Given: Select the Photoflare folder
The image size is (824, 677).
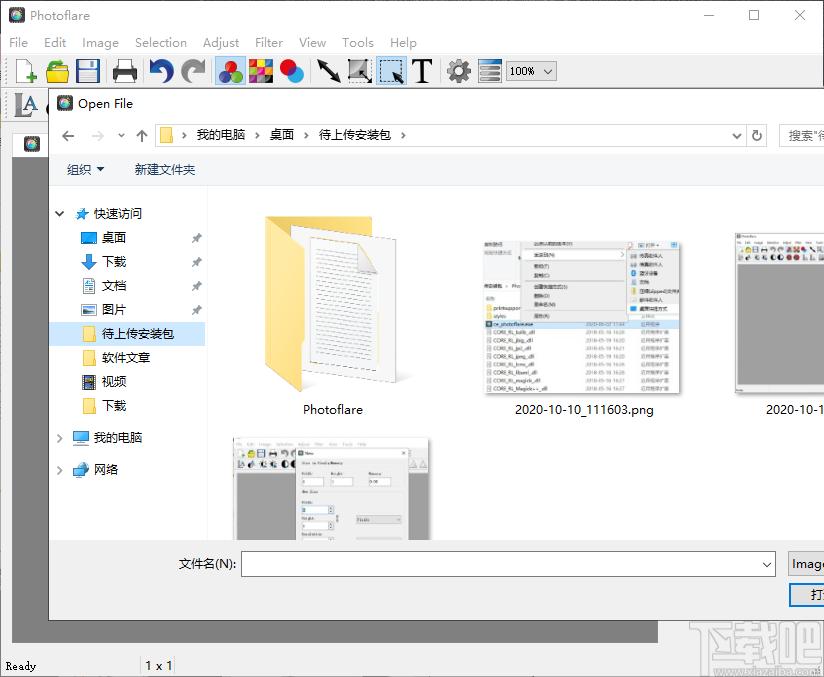Looking at the screenshot, I should point(333,314).
